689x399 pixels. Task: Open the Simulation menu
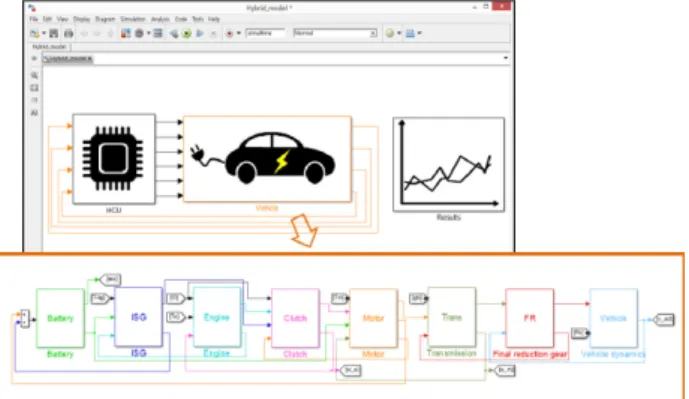click(x=133, y=19)
